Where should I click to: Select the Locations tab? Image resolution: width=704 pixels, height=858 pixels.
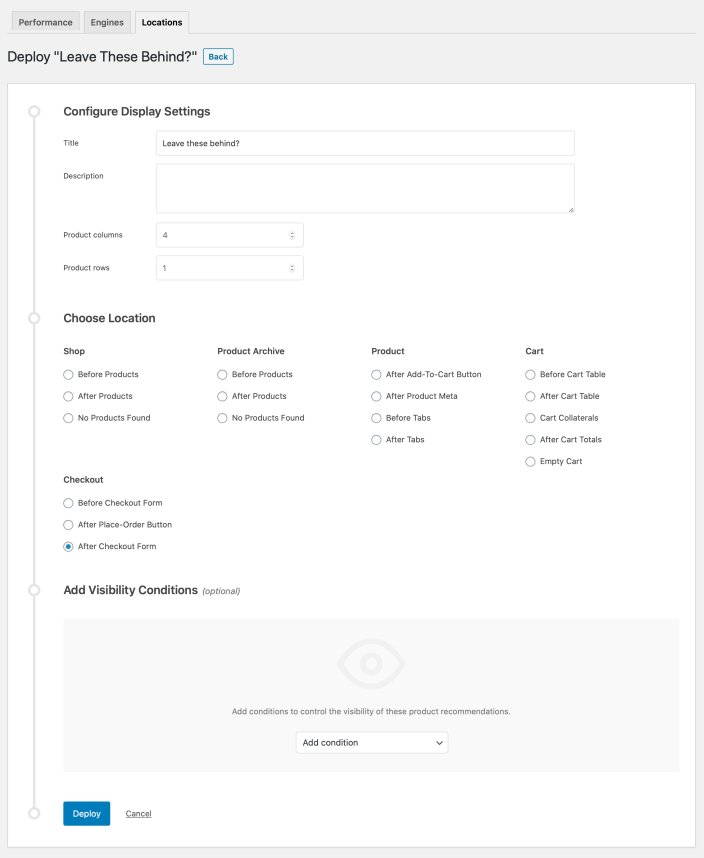click(162, 22)
